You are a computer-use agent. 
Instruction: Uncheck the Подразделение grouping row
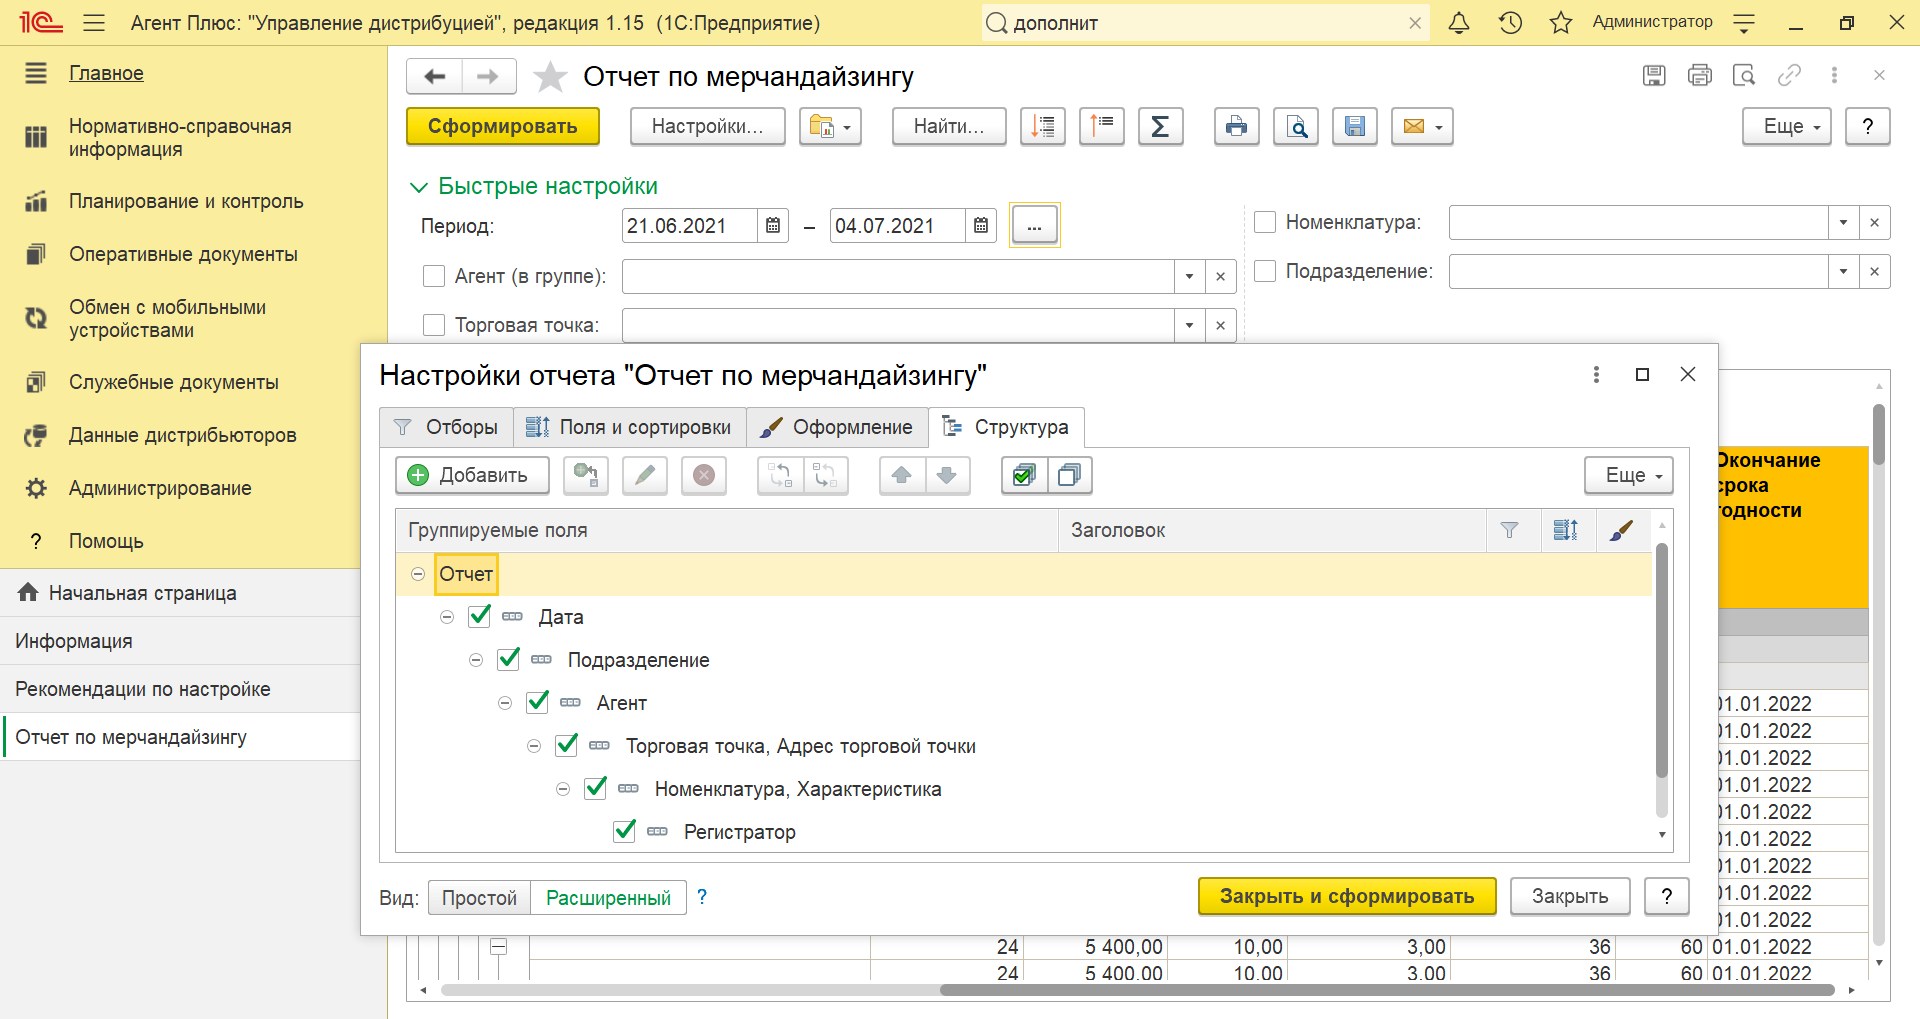coord(509,659)
